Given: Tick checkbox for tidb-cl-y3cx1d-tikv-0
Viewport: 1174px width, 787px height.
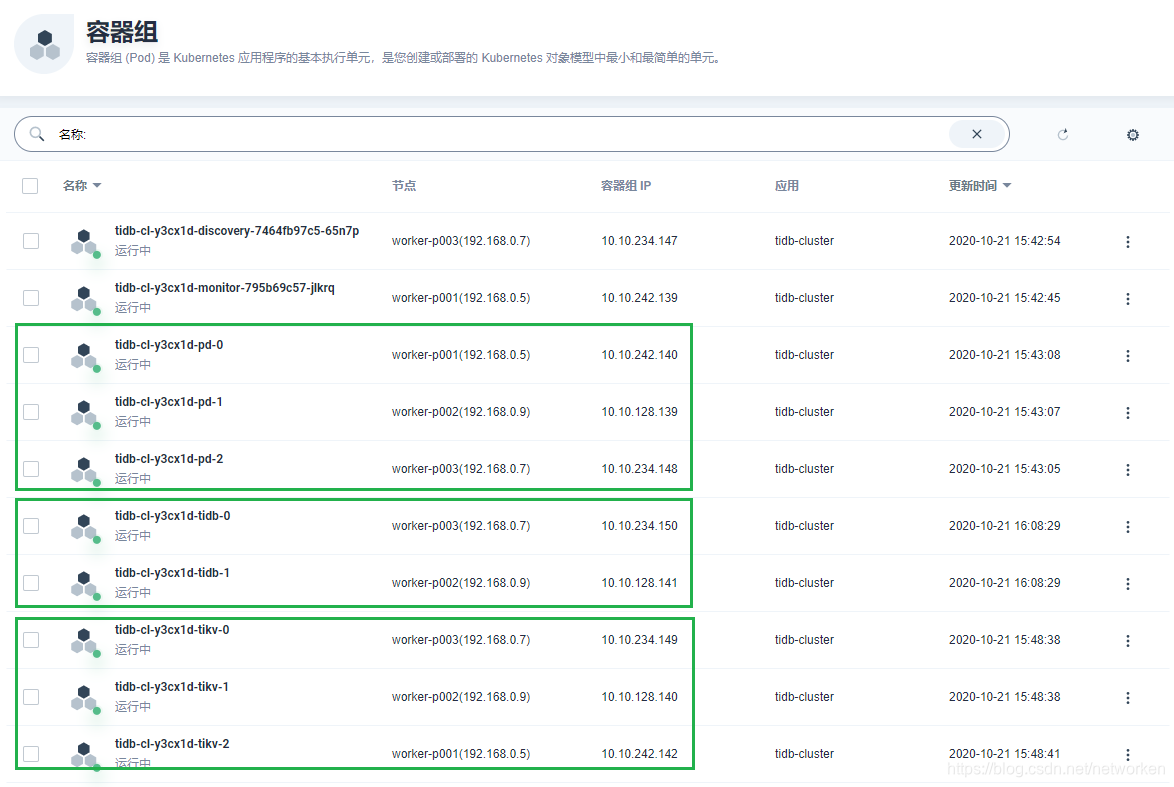Looking at the screenshot, I should point(31,639).
